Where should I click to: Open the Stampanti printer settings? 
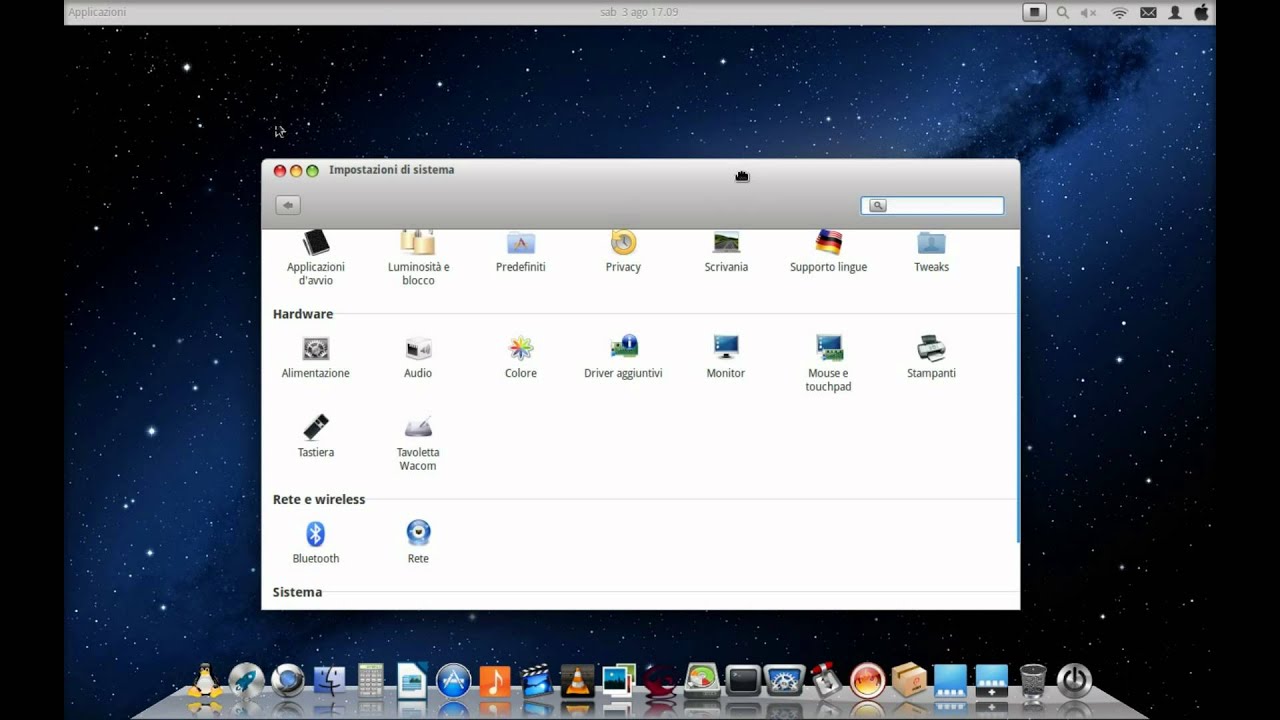pos(931,358)
